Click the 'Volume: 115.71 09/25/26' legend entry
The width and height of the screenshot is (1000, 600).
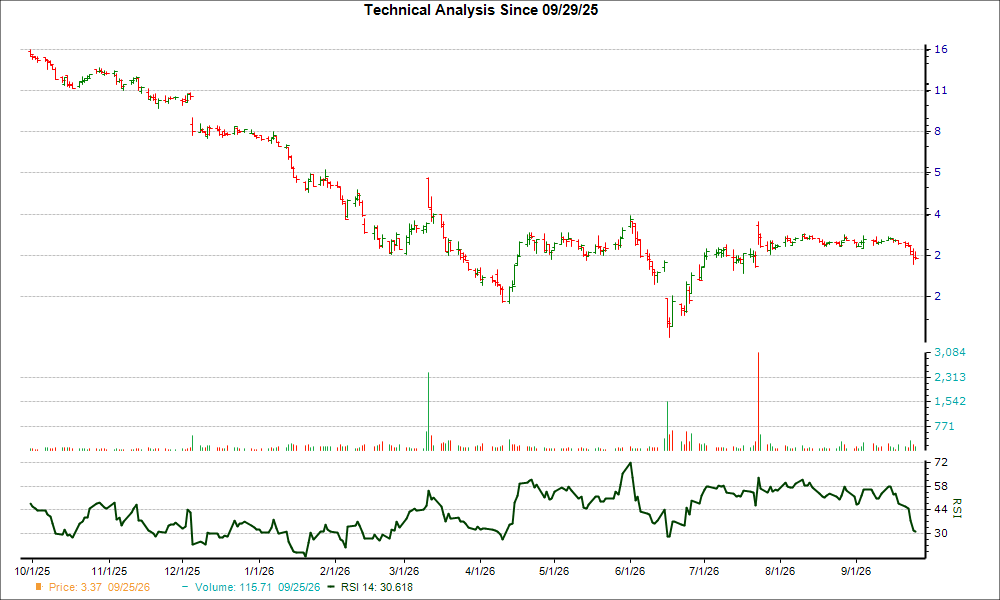pyautogui.click(x=258, y=587)
